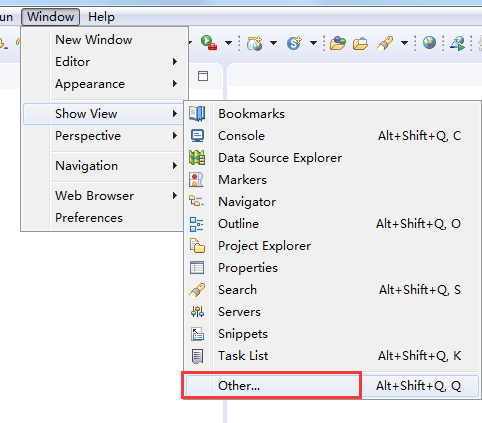
Task: Click the Open Task folder toolbar icon
Action: tap(360, 43)
